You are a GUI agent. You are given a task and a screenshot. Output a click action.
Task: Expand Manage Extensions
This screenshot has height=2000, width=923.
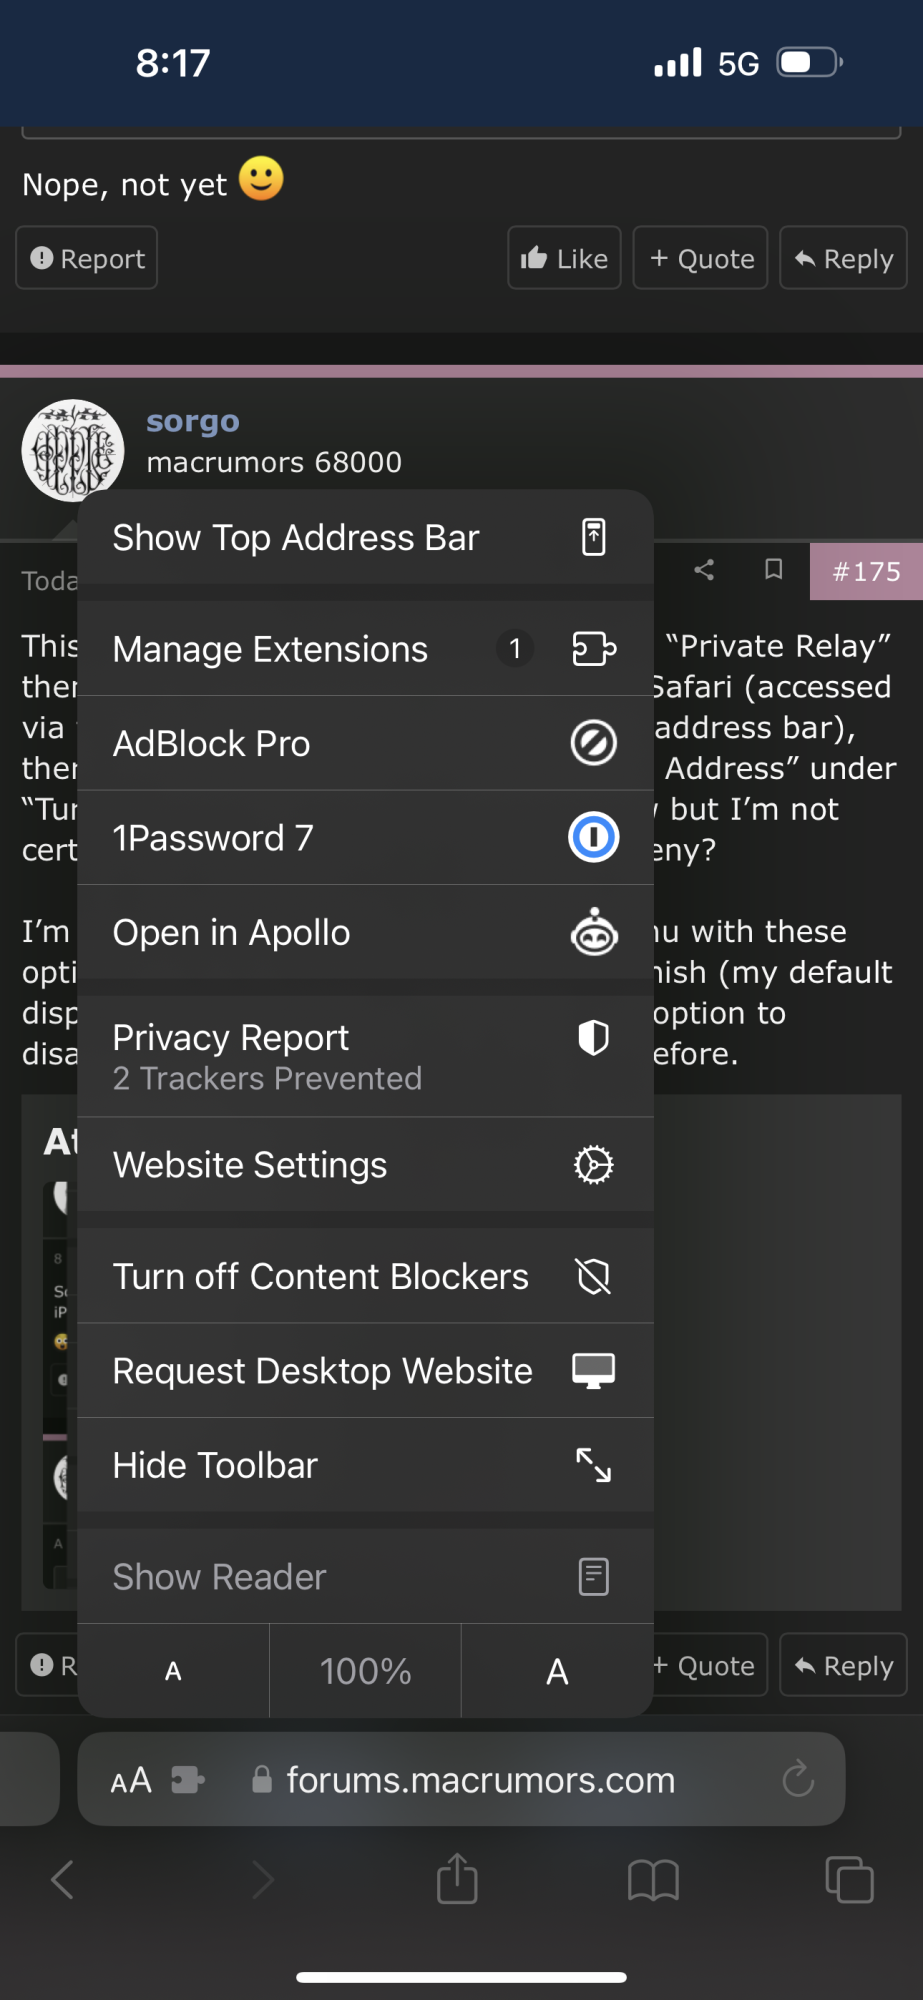[365, 649]
